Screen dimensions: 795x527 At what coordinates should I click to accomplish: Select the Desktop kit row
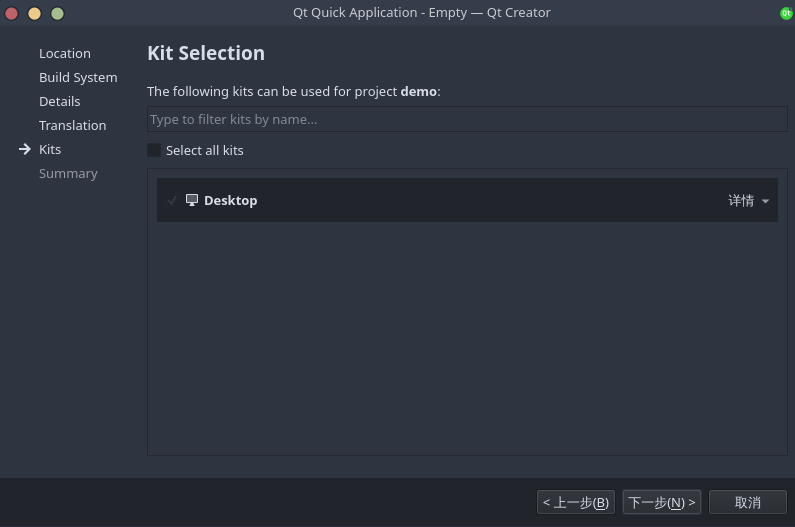[x=467, y=200]
